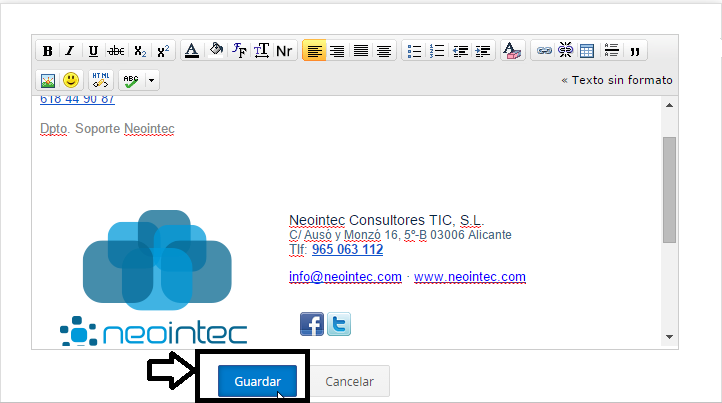
Task: Click the 'Neointec Consultores TIC, S.L.' line
Action: pos(386,220)
